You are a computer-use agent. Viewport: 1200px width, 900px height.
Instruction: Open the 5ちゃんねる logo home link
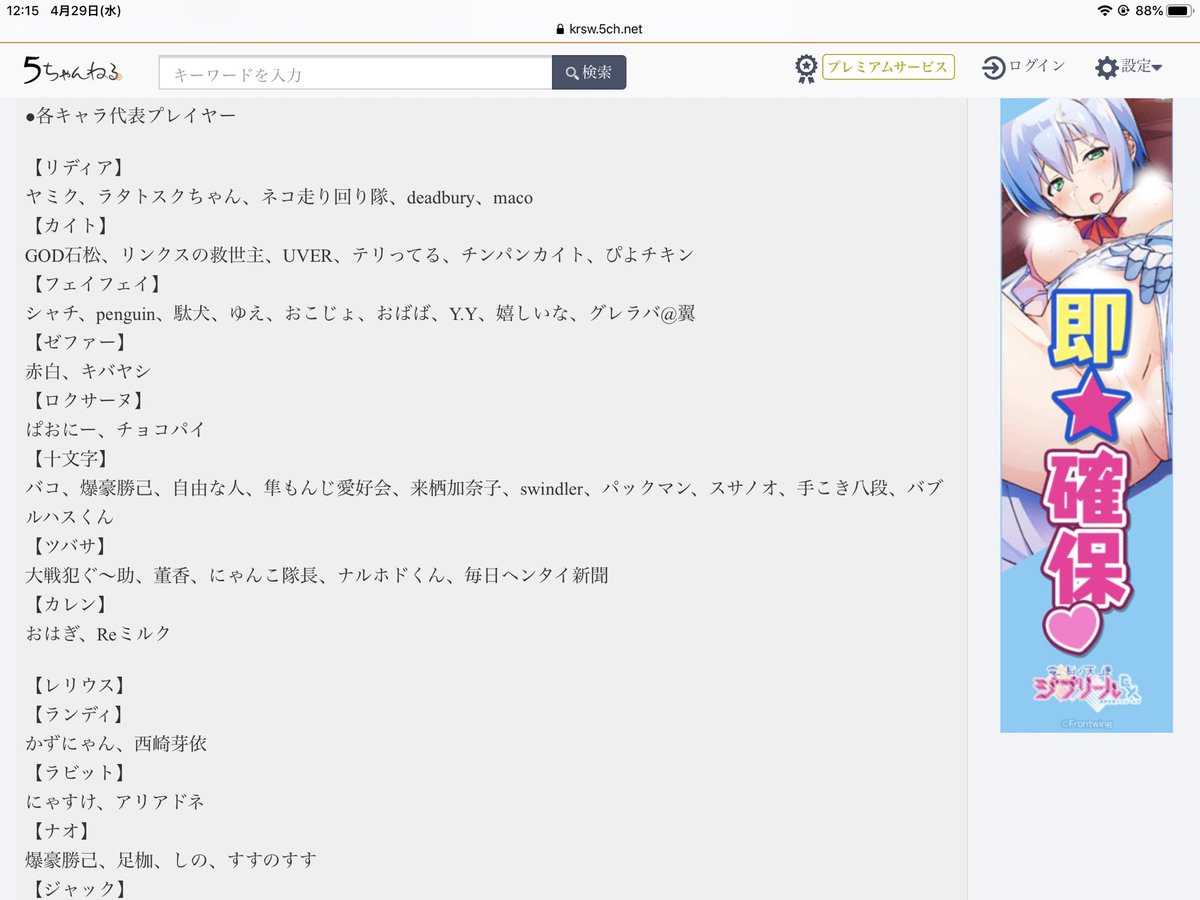click(x=73, y=70)
